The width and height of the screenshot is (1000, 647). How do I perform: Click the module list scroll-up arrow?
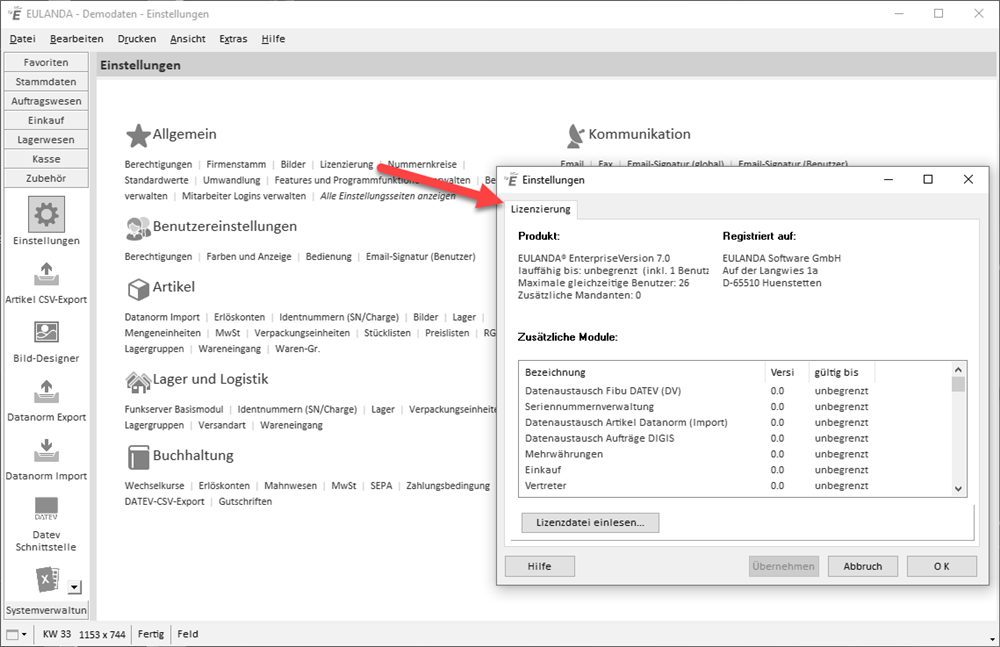pos(958,369)
